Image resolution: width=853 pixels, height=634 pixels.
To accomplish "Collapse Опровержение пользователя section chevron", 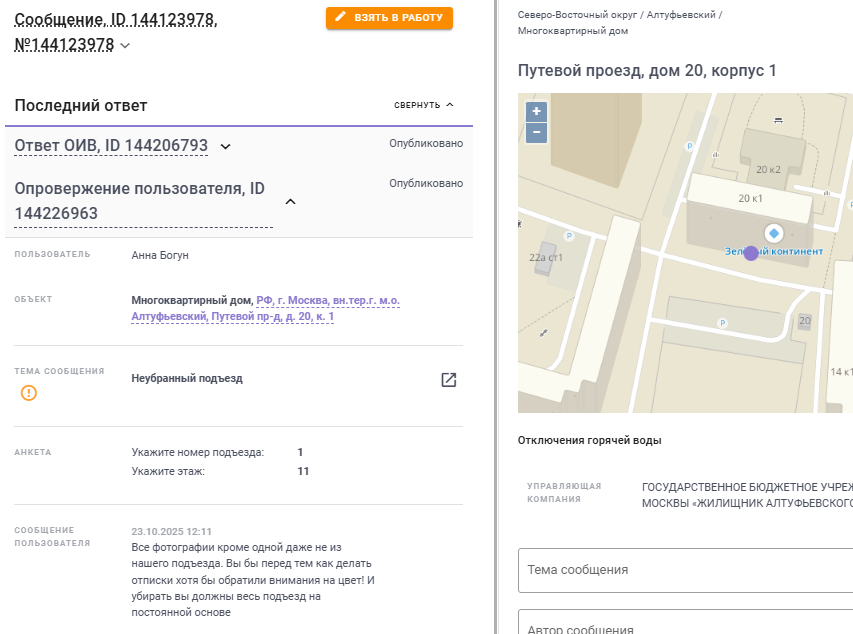I will coord(290,202).
